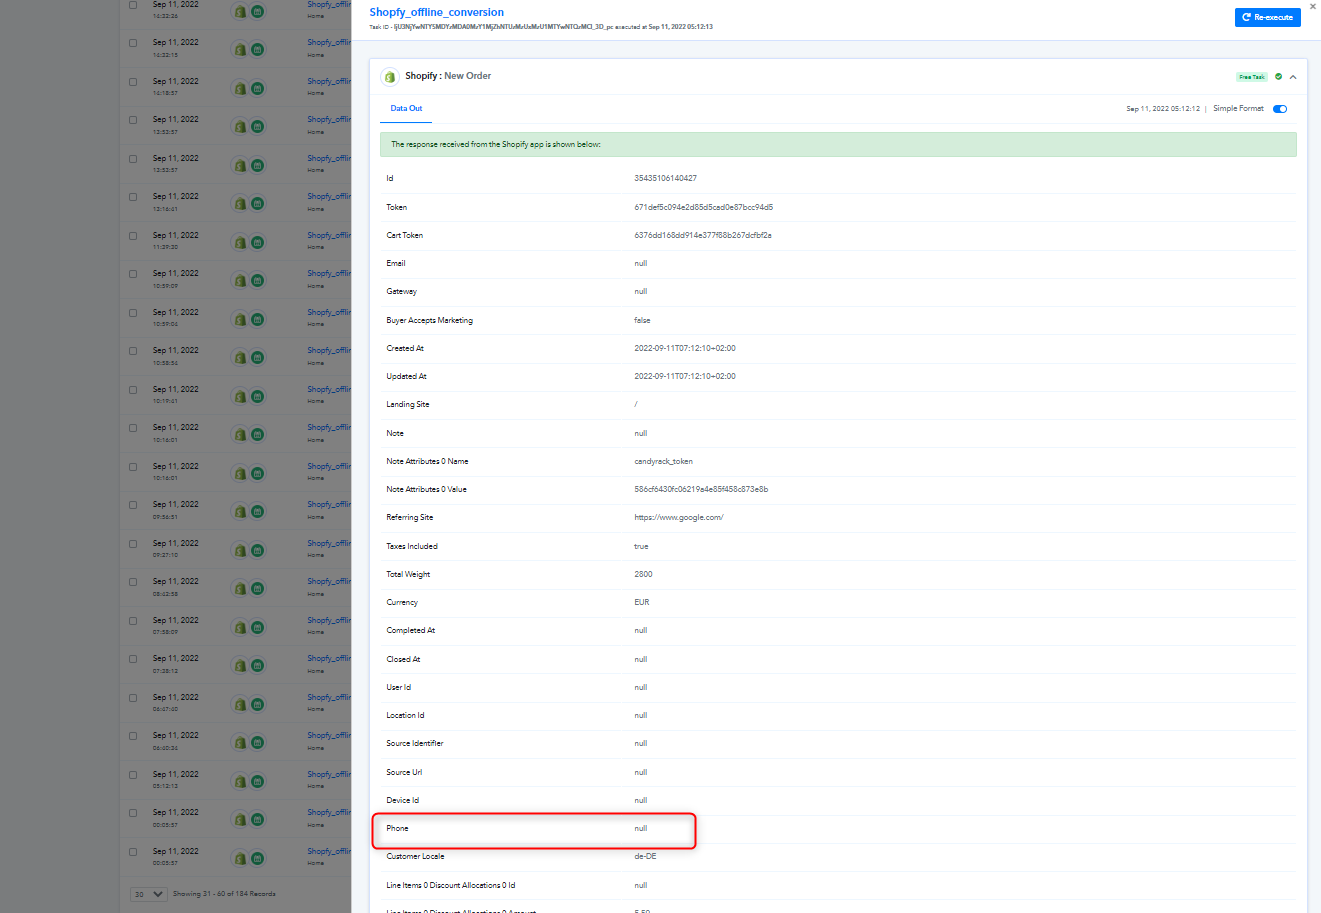Check the box for the 09:27:10 task
Screen dimensions: 1321x913
tap(133, 544)
